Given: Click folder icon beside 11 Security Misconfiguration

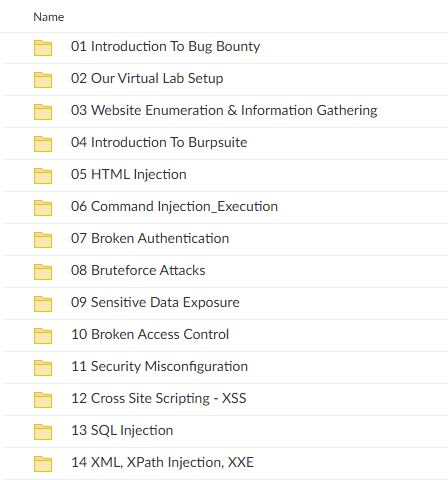Looking at the screenshot, I should point(43,368).
